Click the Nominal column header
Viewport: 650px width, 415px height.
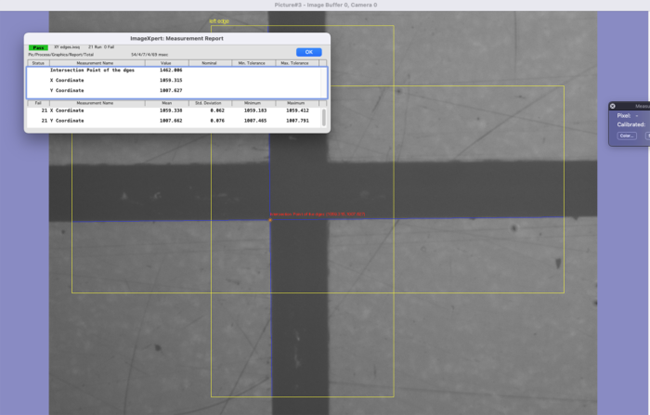coord(209,63)
